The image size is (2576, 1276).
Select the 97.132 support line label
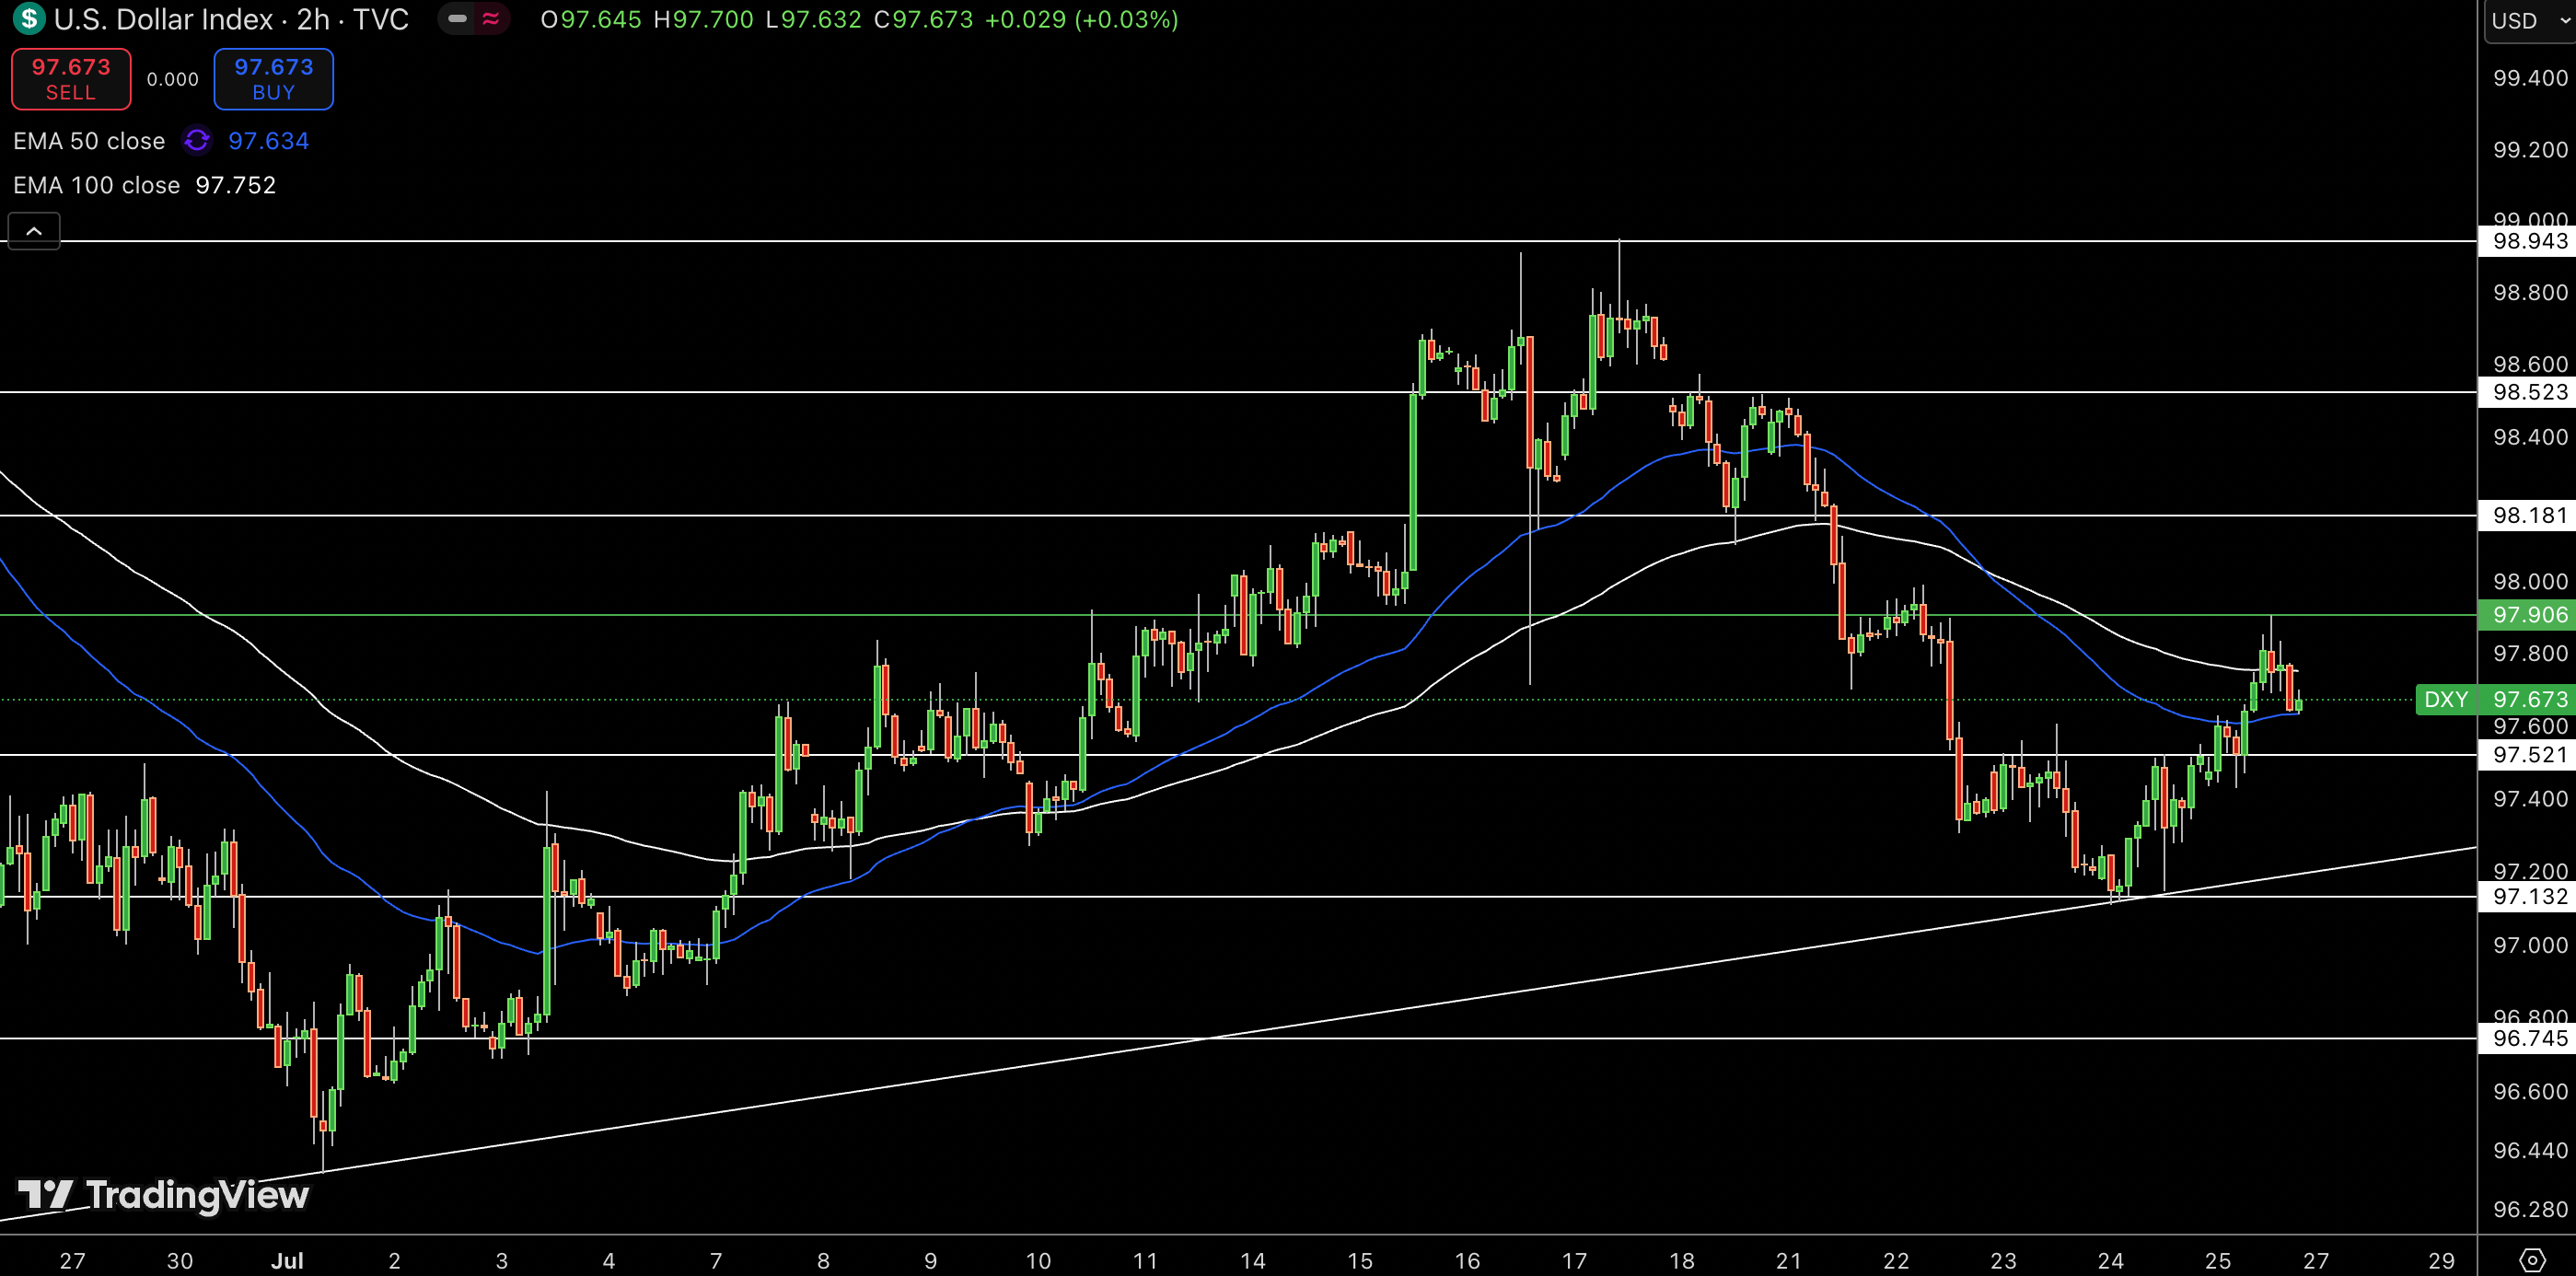click(2528, 896)
